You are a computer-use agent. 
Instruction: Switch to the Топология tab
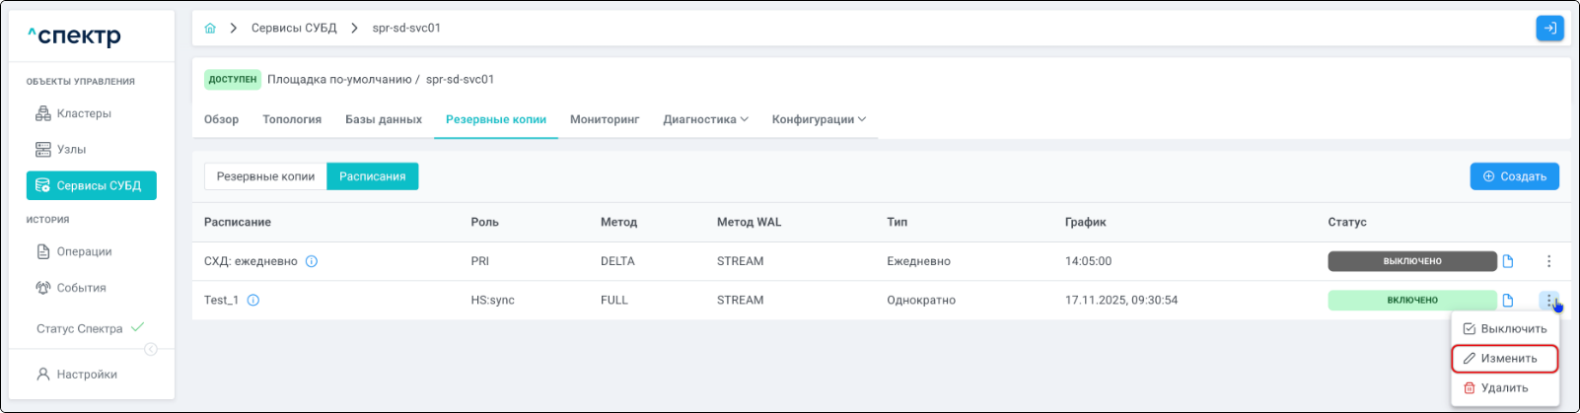point(292,119)
